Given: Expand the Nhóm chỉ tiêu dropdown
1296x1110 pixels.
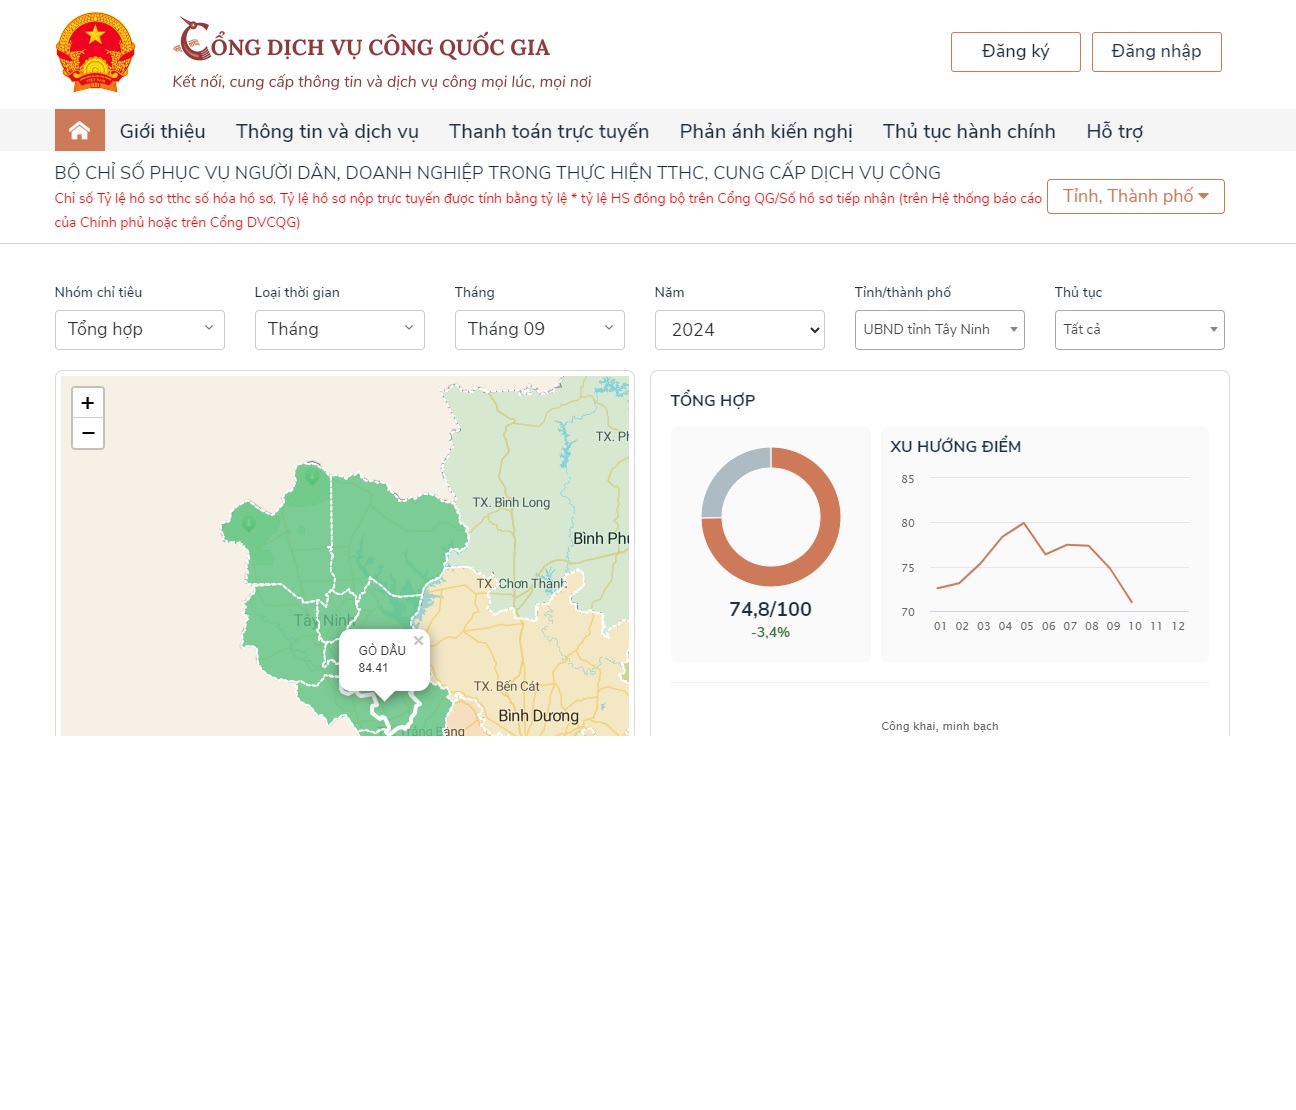Looking at the screenshot, I should (140, 330).
